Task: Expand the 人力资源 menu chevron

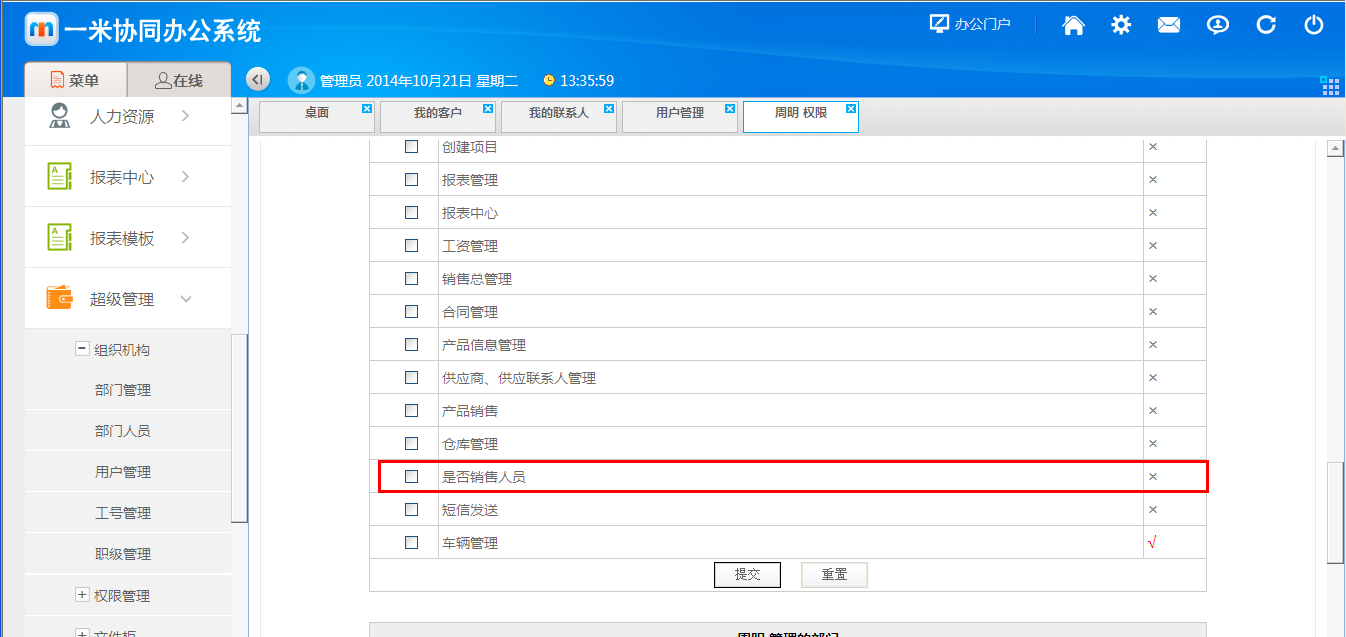Action: 186,116
